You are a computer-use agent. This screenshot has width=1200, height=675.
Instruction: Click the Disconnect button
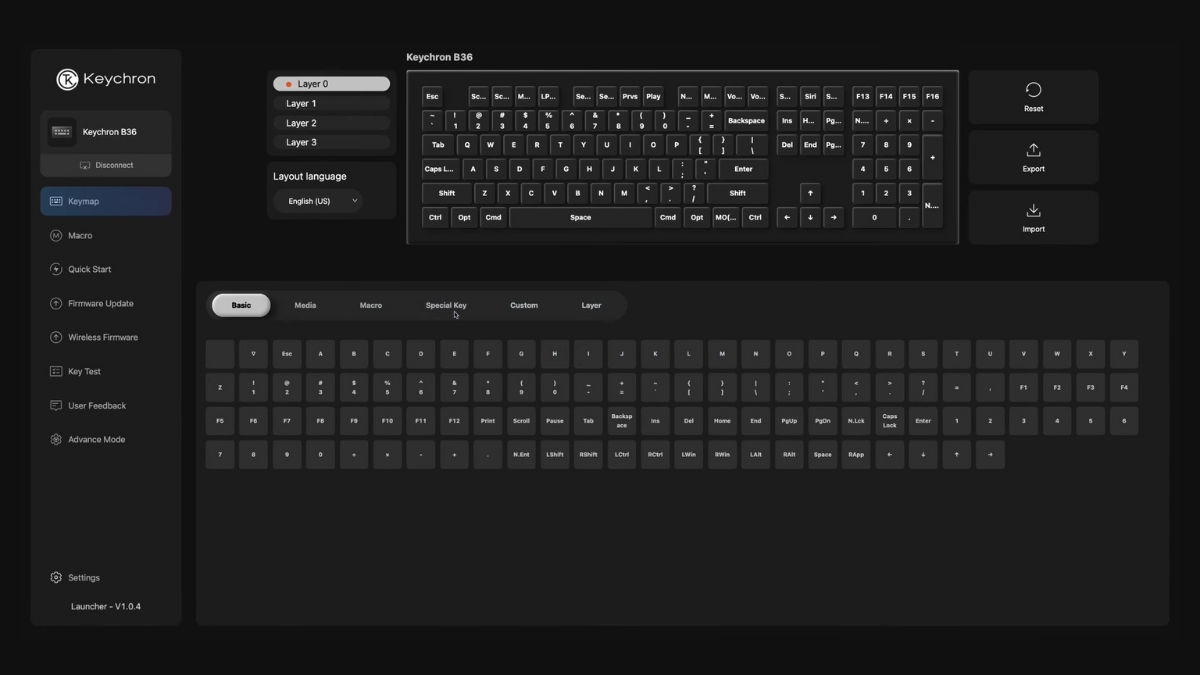106,165
